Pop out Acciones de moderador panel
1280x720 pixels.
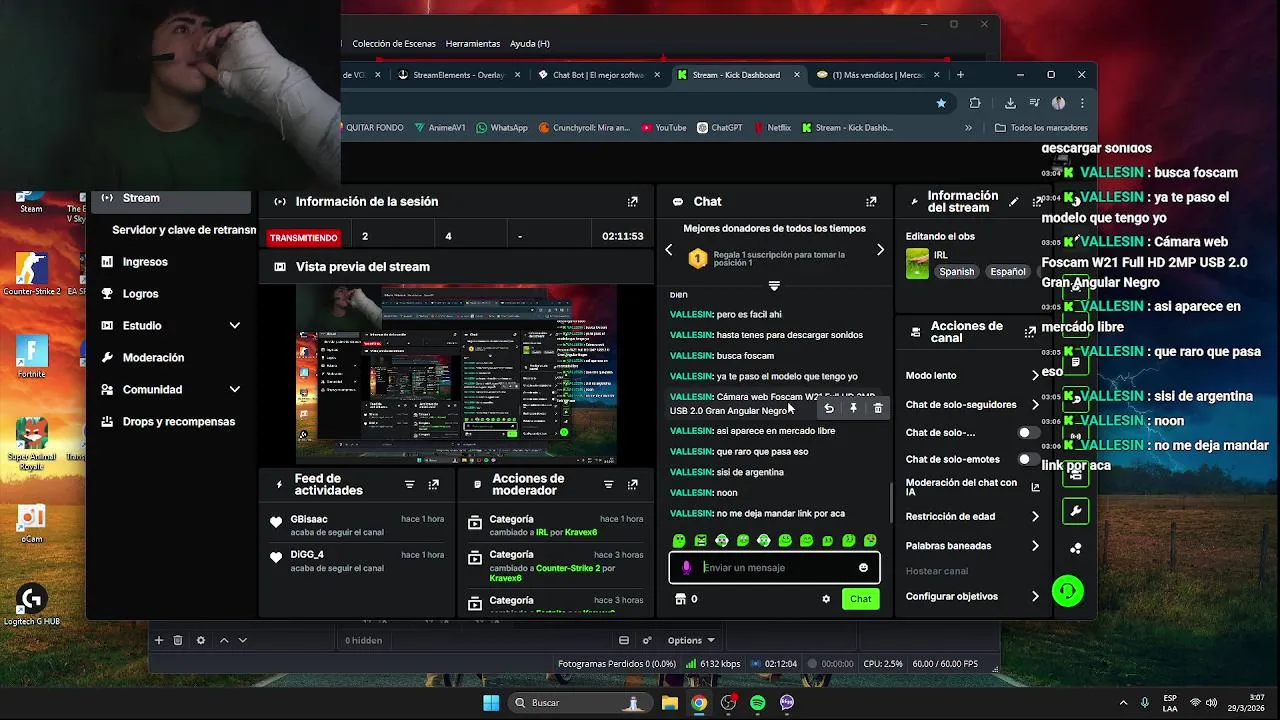click(x=632, y=484)
